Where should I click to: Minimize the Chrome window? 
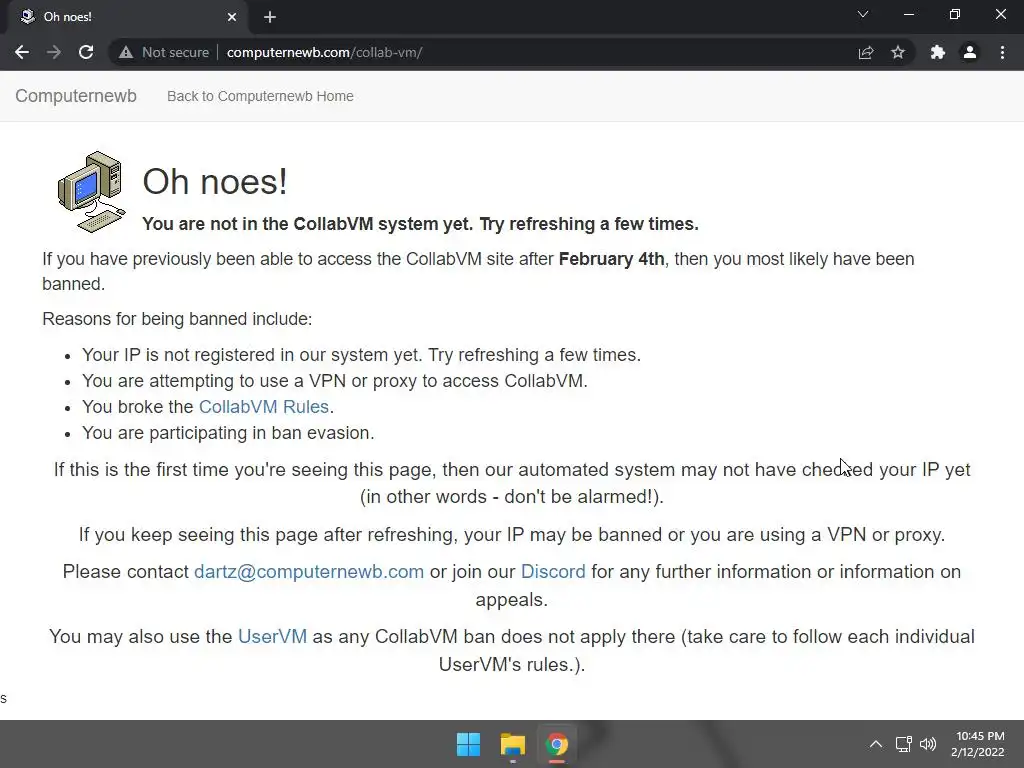[908, 14]
